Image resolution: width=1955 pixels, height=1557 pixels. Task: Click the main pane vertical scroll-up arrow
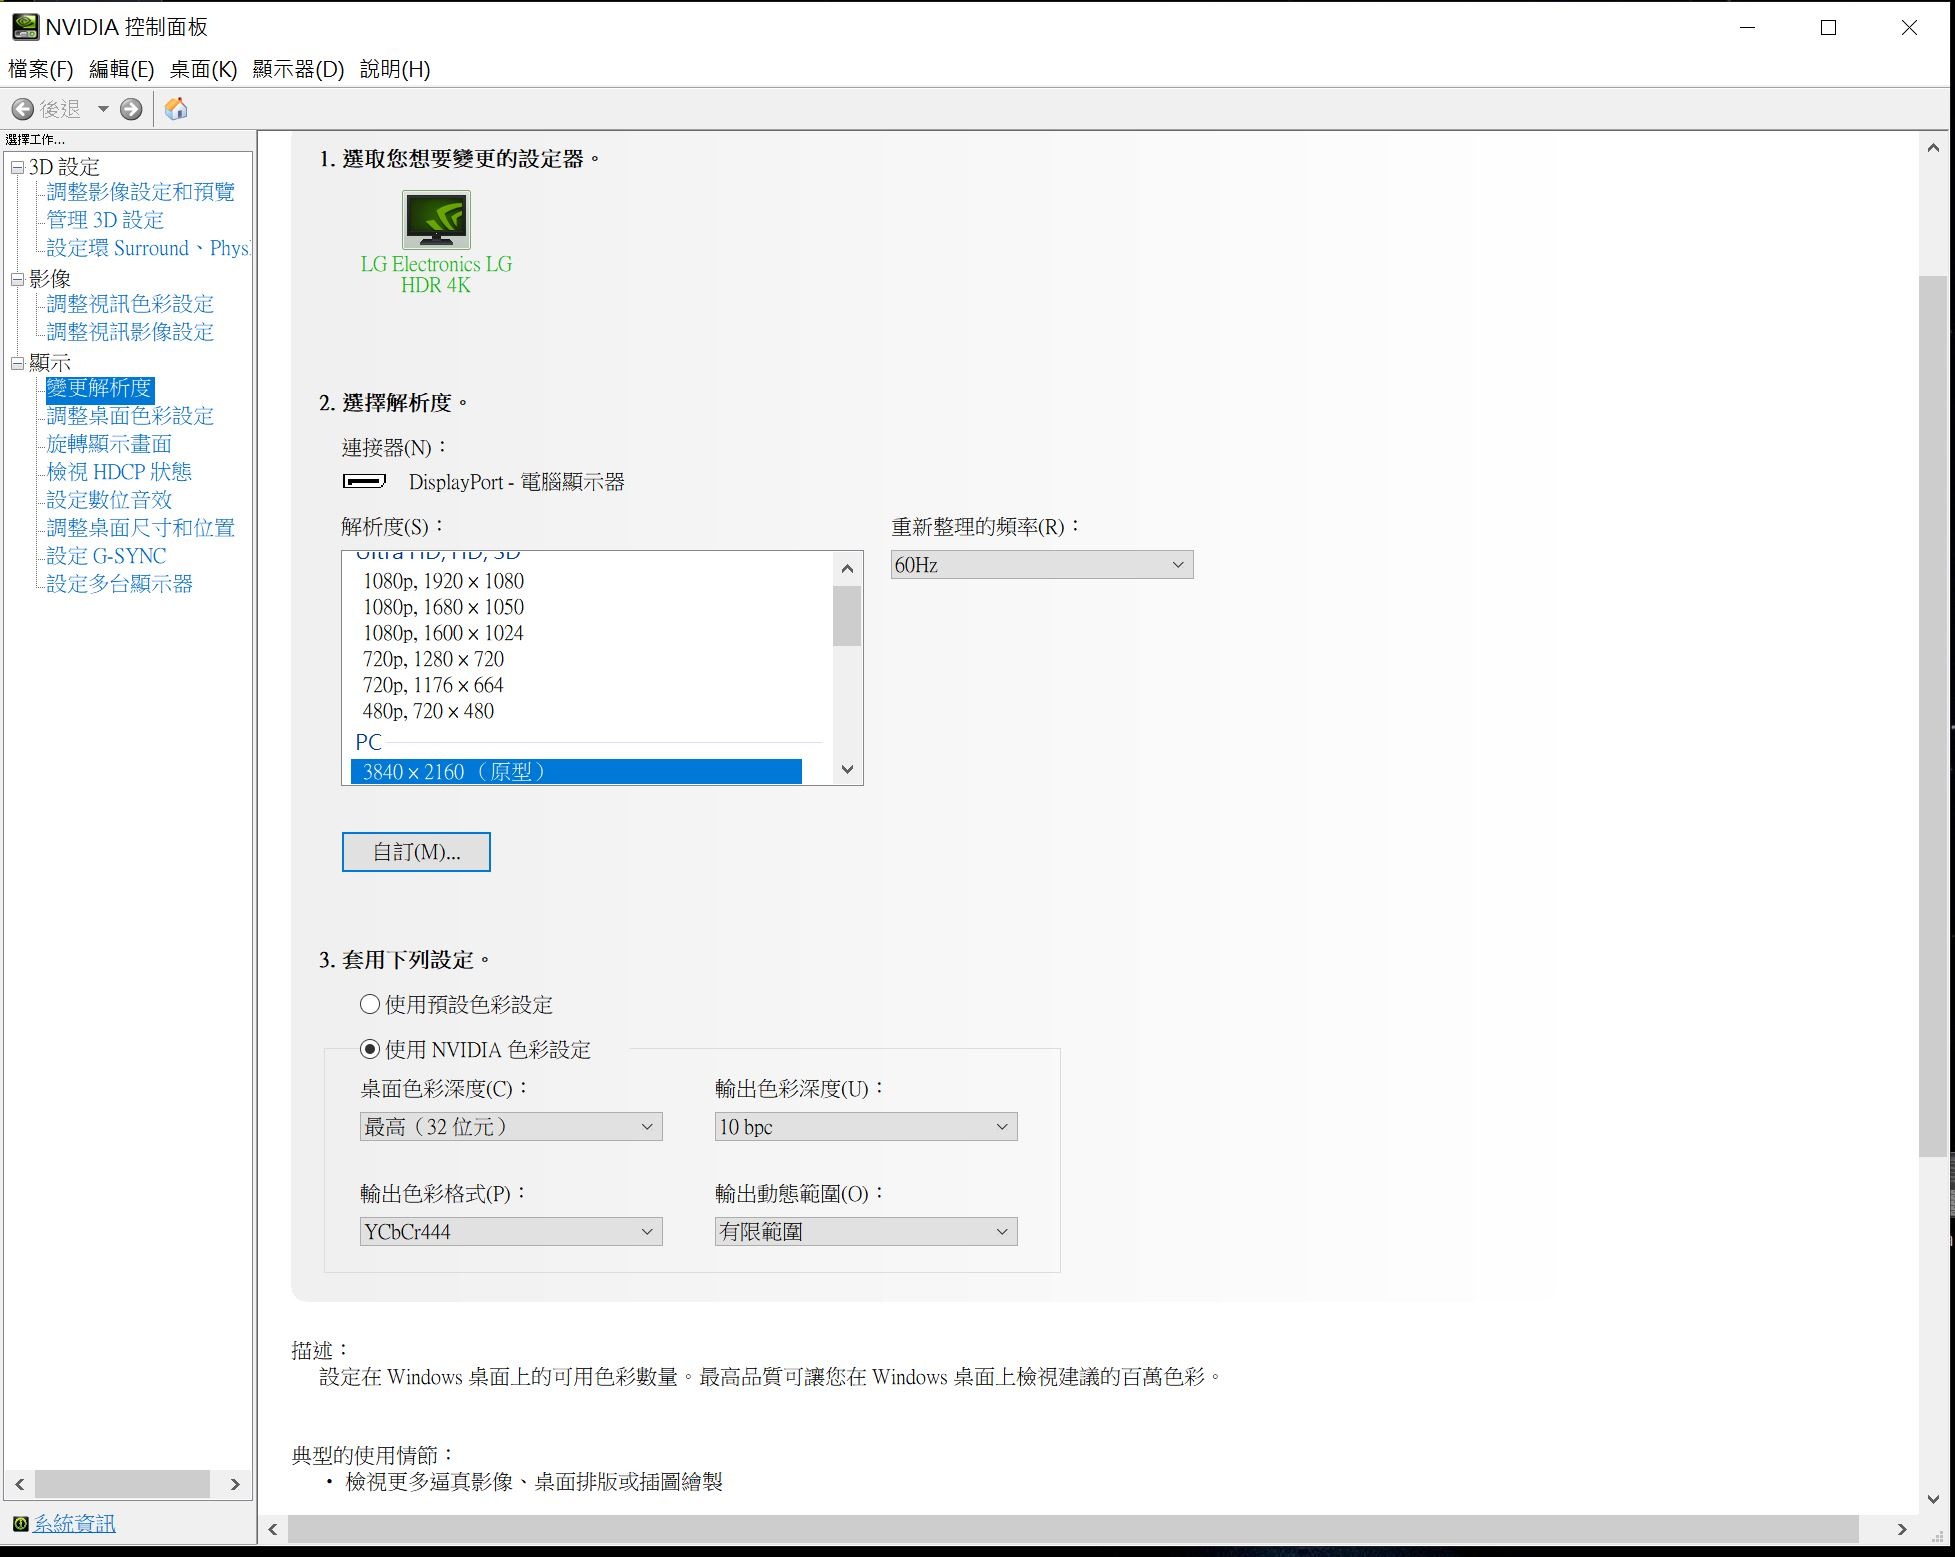[1933, 148]
